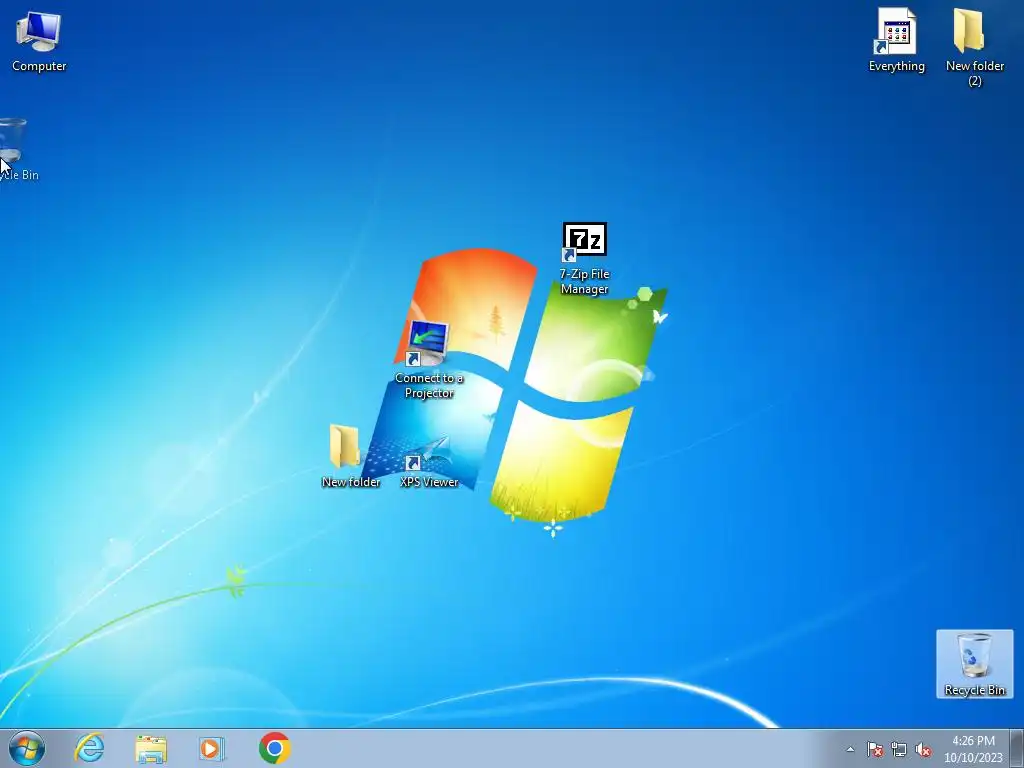1024x768 pixels.
Task: Click the '7-Zip File Manager' label text
Action: (584, 281)
